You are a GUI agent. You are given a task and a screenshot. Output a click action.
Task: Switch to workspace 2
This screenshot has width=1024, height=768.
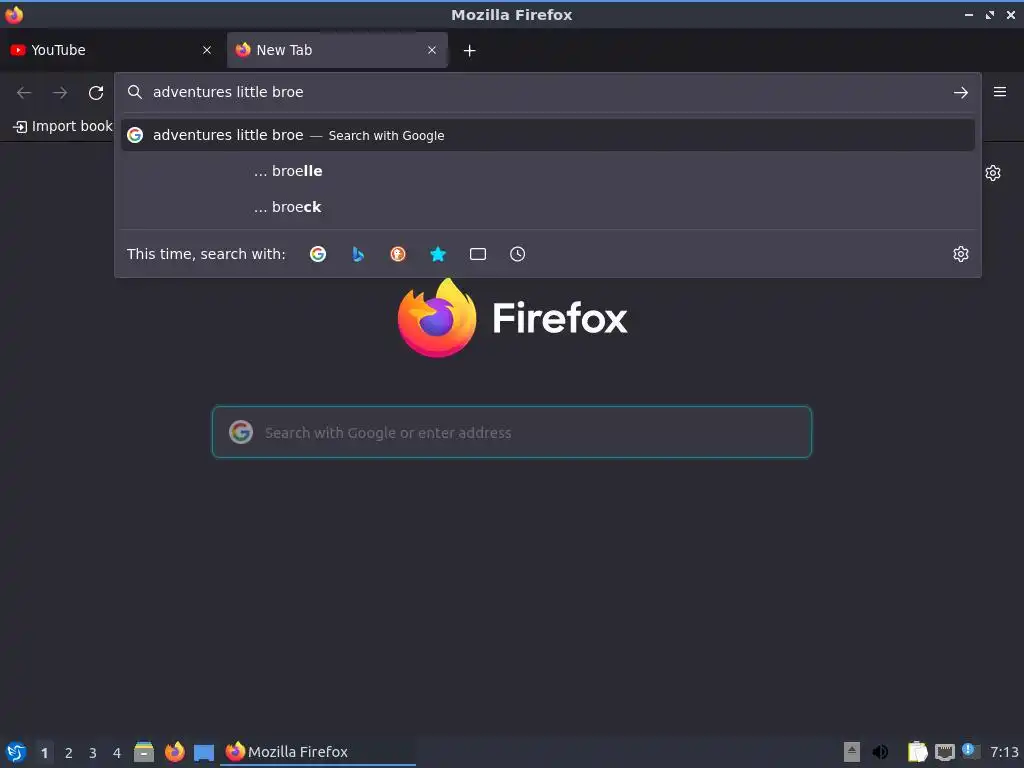(69, 753)
